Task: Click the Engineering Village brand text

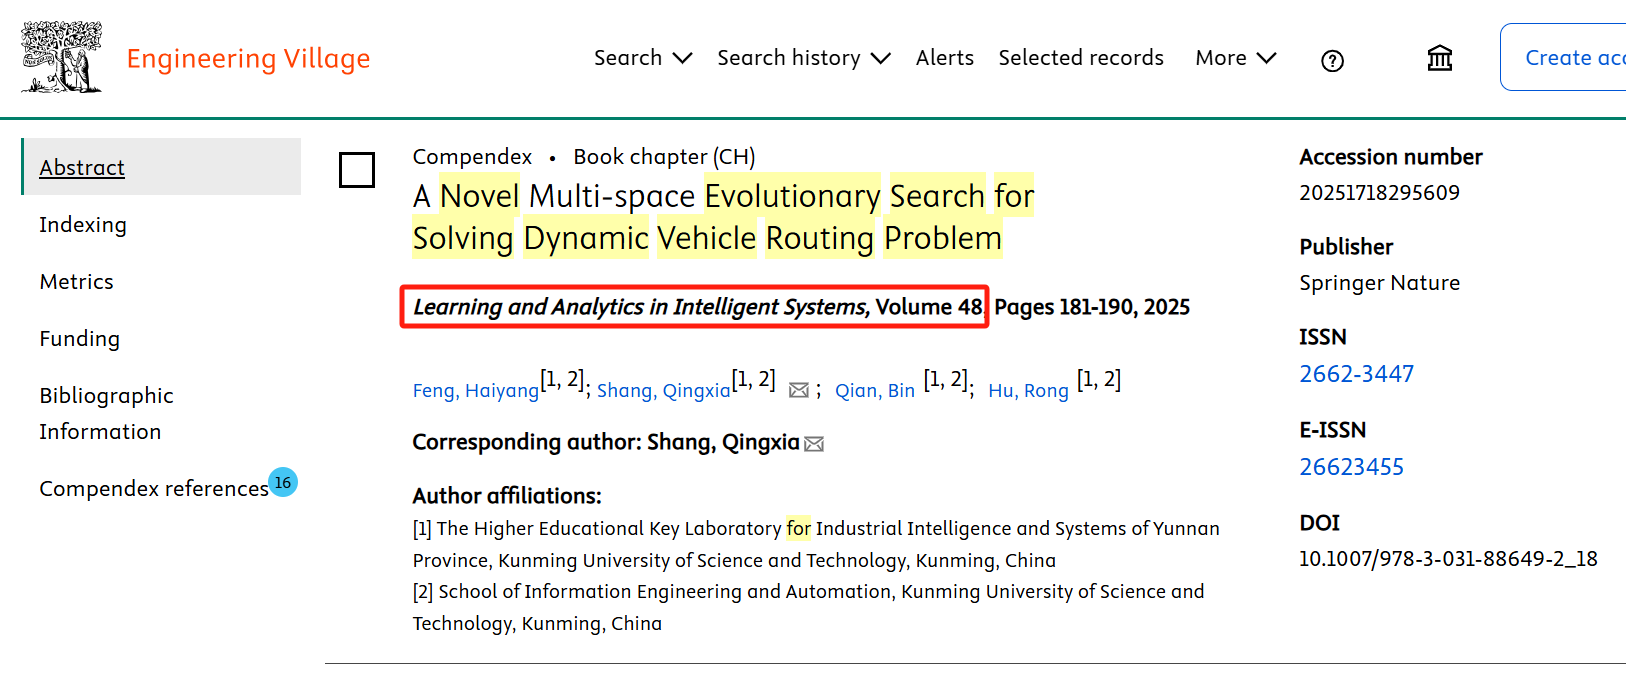Action: pos(248,59)
